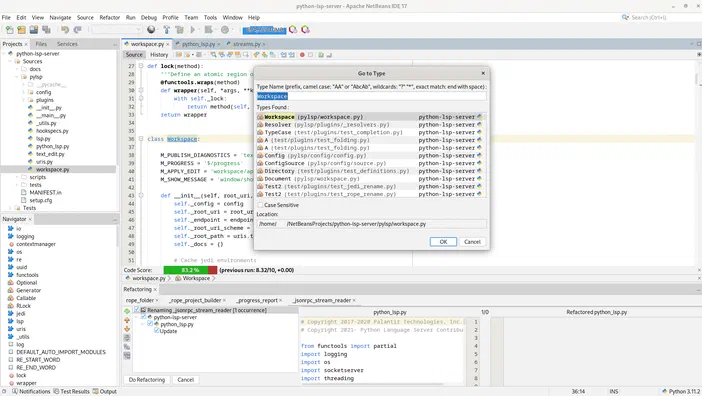This screenshot has width=702, height=396.
Task: Switch to the python_lsp.py editor tab
Action: pyautogui.click(x=198, y=44)
